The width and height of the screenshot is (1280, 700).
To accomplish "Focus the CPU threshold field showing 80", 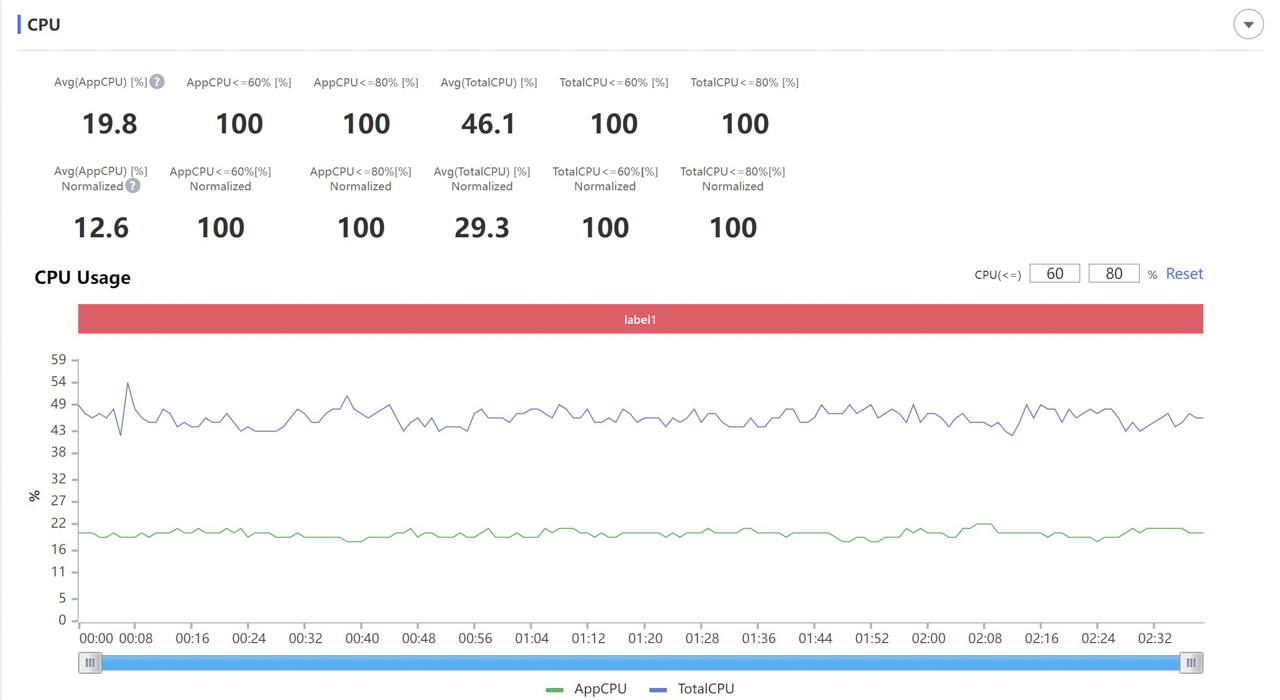I will (1113, 274).
